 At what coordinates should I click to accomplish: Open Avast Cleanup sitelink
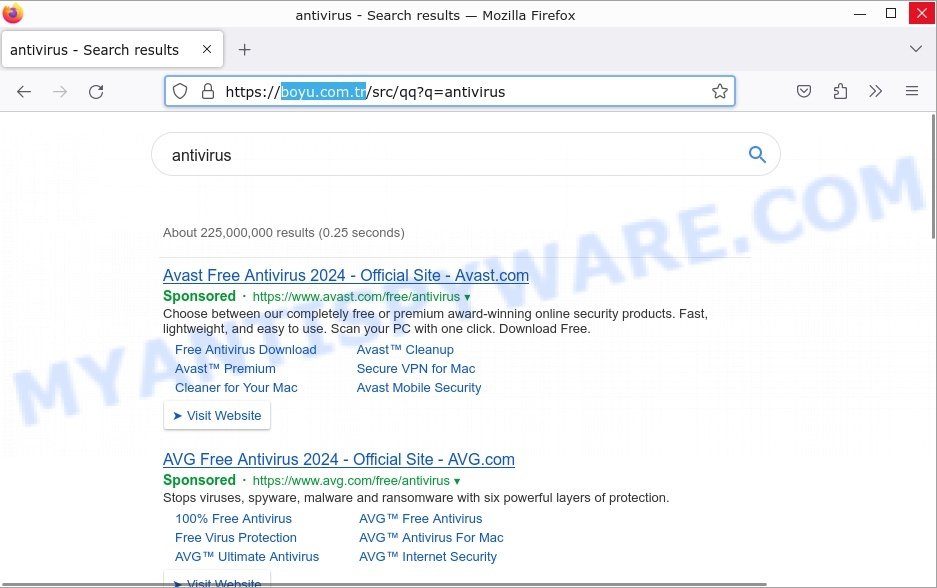point(405,350)
